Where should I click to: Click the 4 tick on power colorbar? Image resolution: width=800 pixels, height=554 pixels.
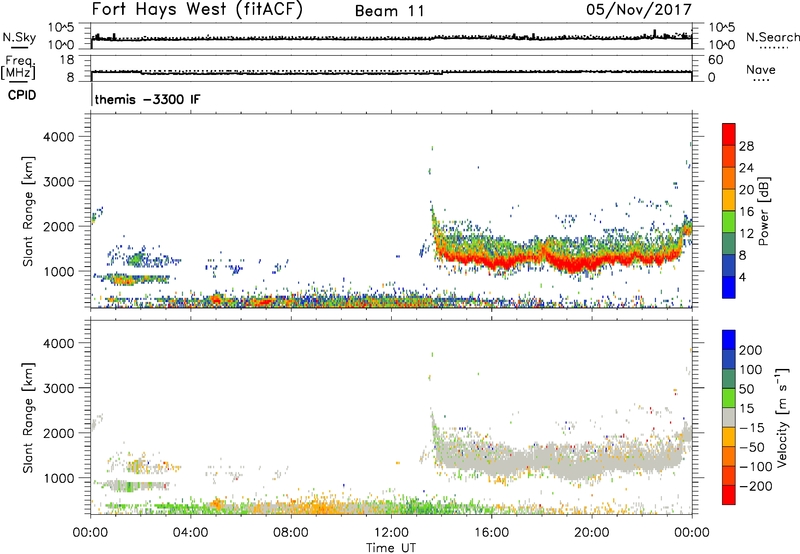743,277
